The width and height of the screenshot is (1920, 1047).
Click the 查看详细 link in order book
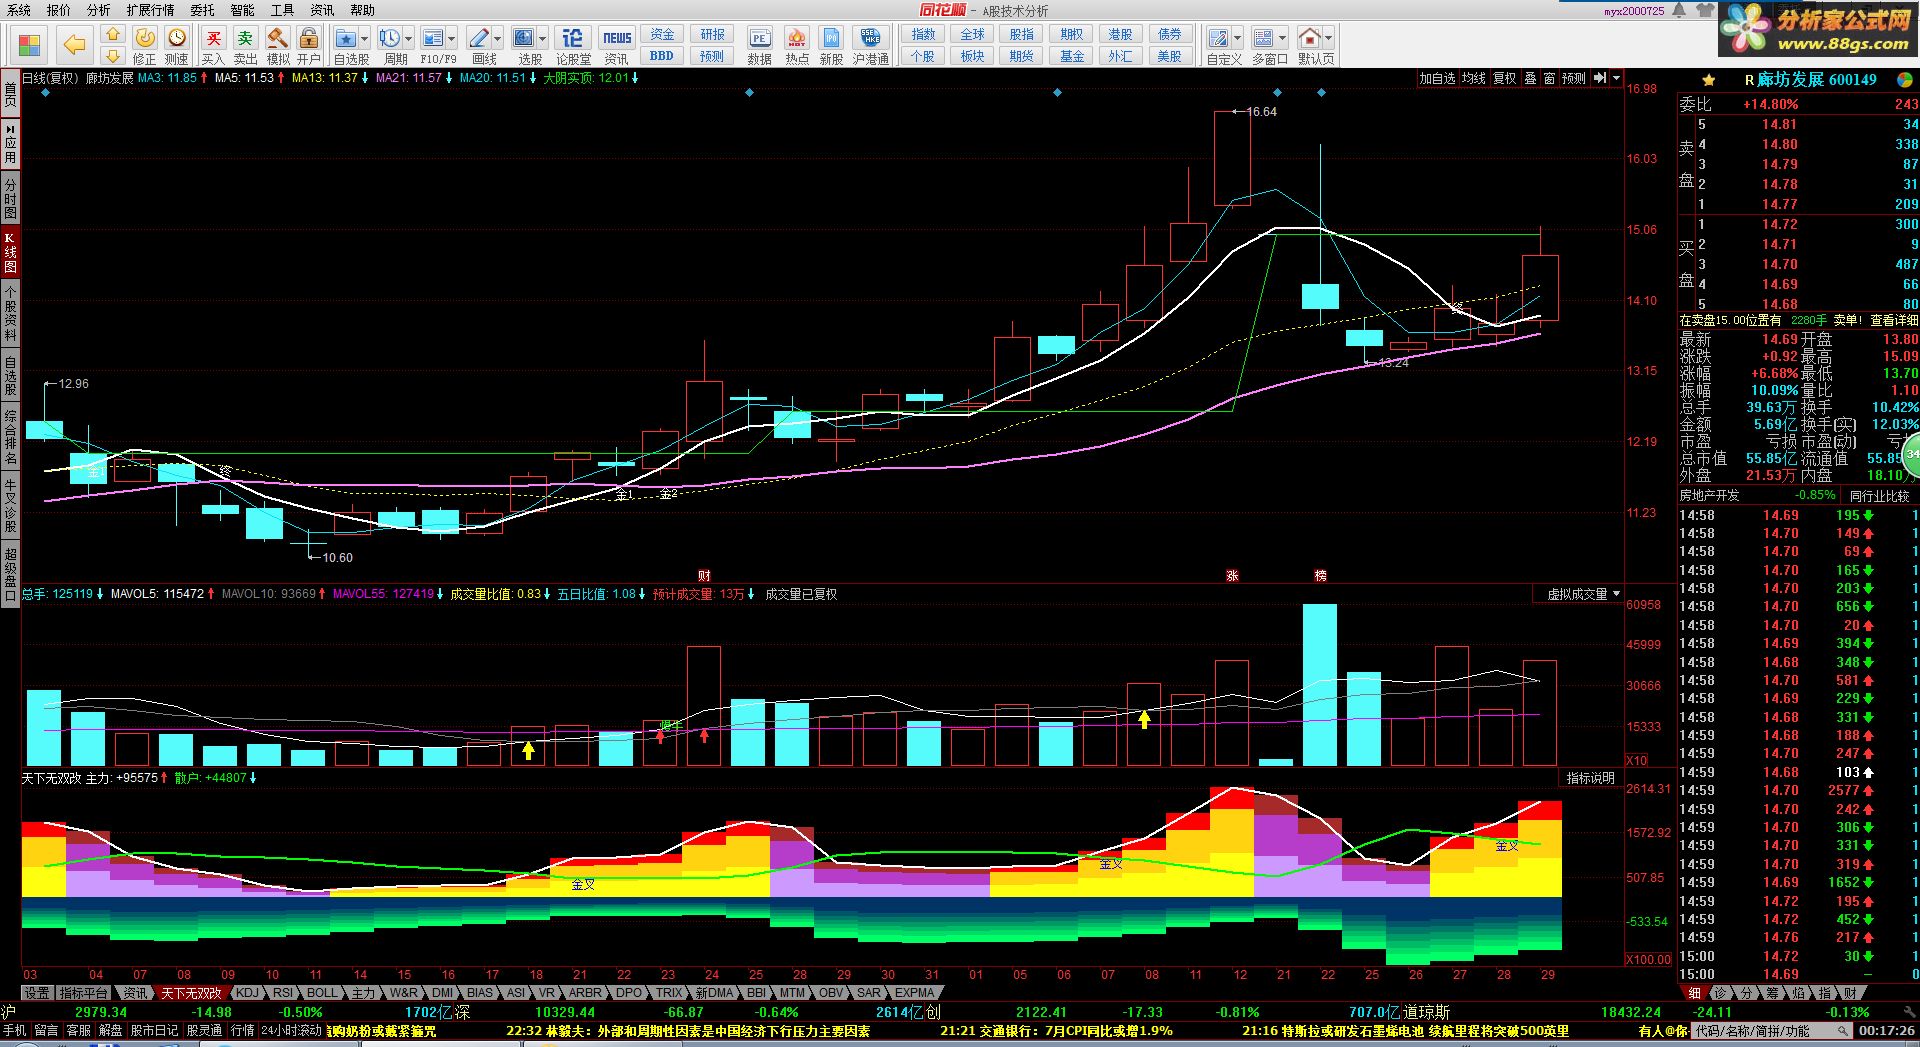(x=1894, y=320)
